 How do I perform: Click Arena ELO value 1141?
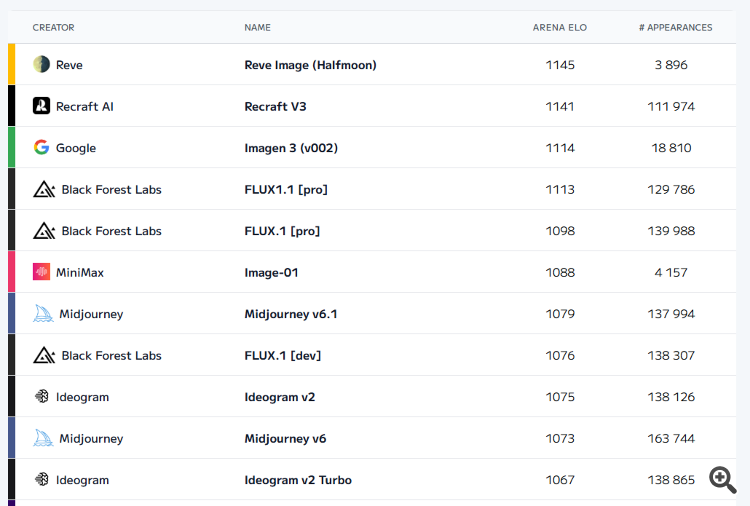click(x=560, y=106)
